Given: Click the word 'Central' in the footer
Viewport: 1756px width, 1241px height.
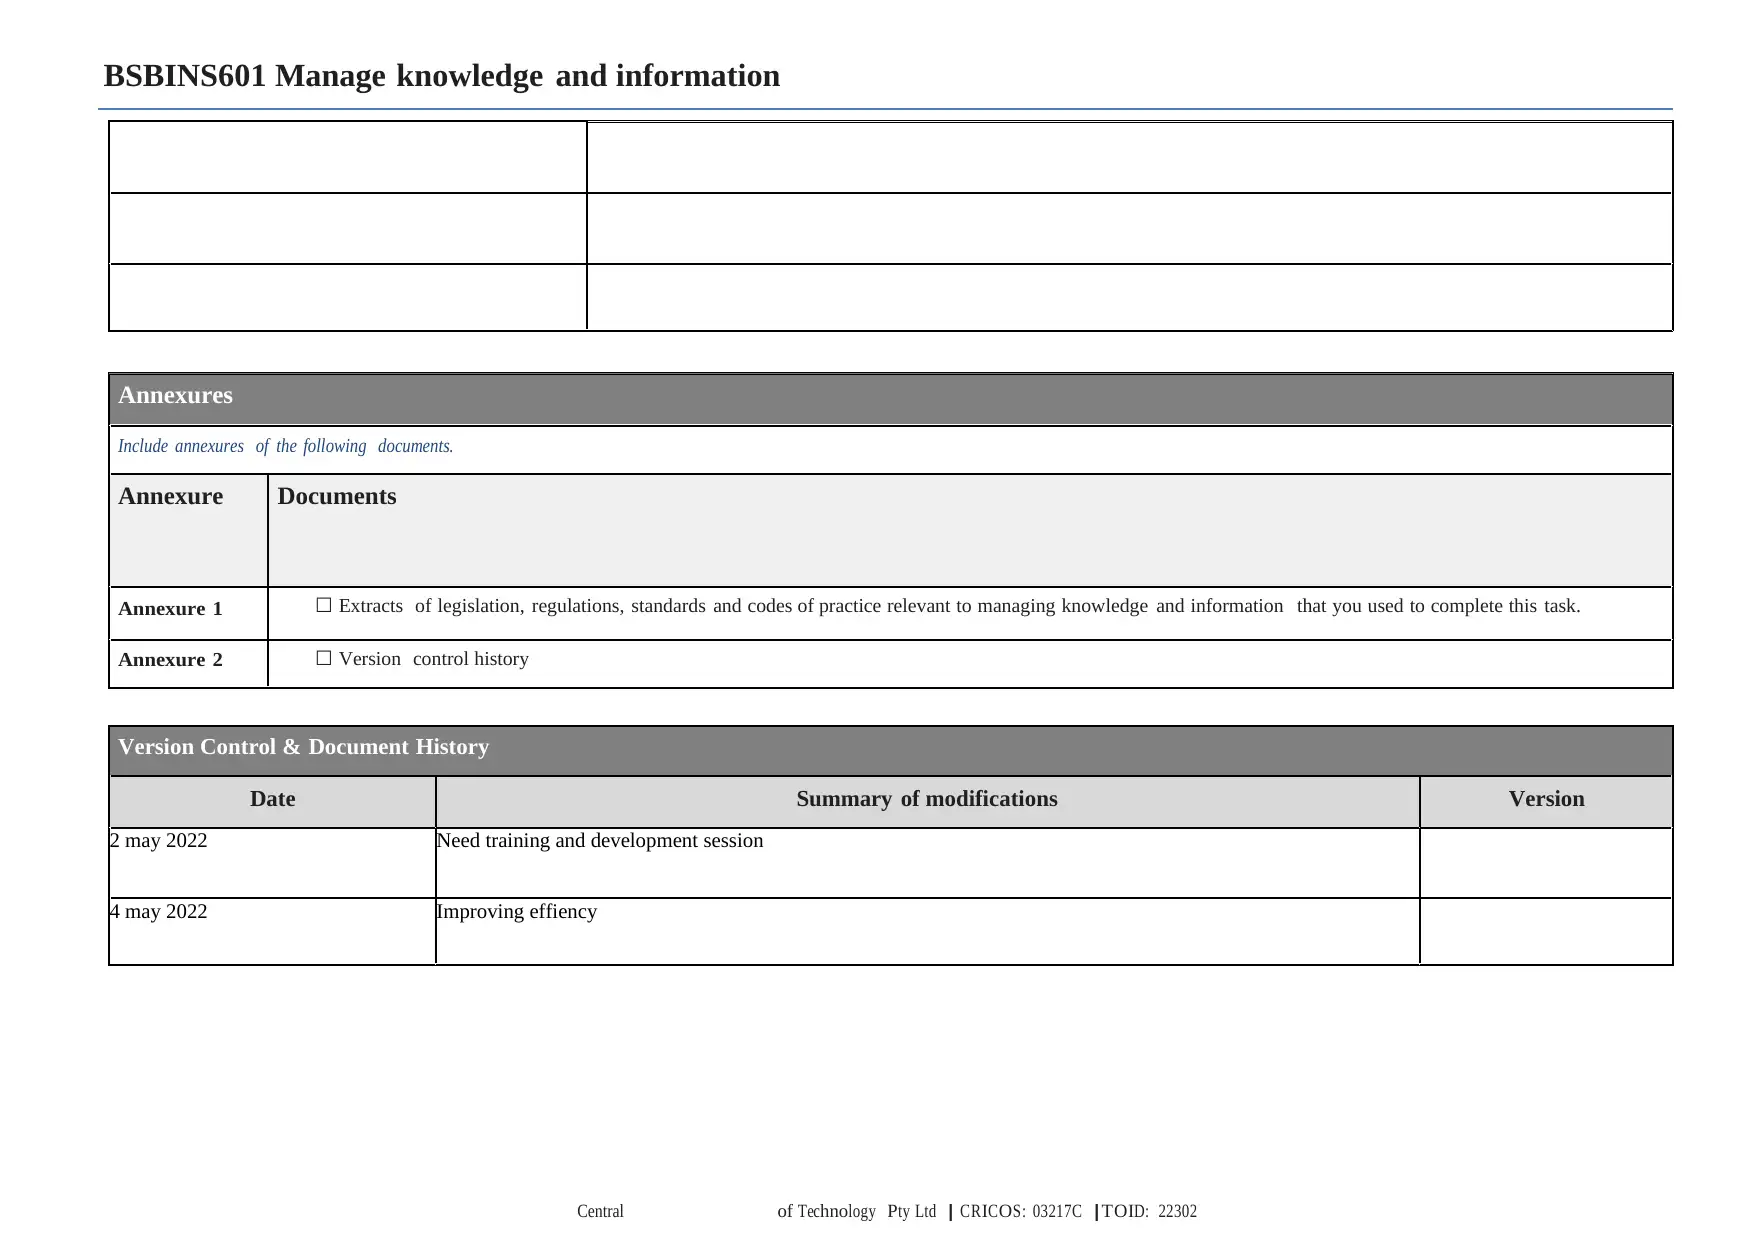Looking at the screenshot, I should pos(601,1212).
